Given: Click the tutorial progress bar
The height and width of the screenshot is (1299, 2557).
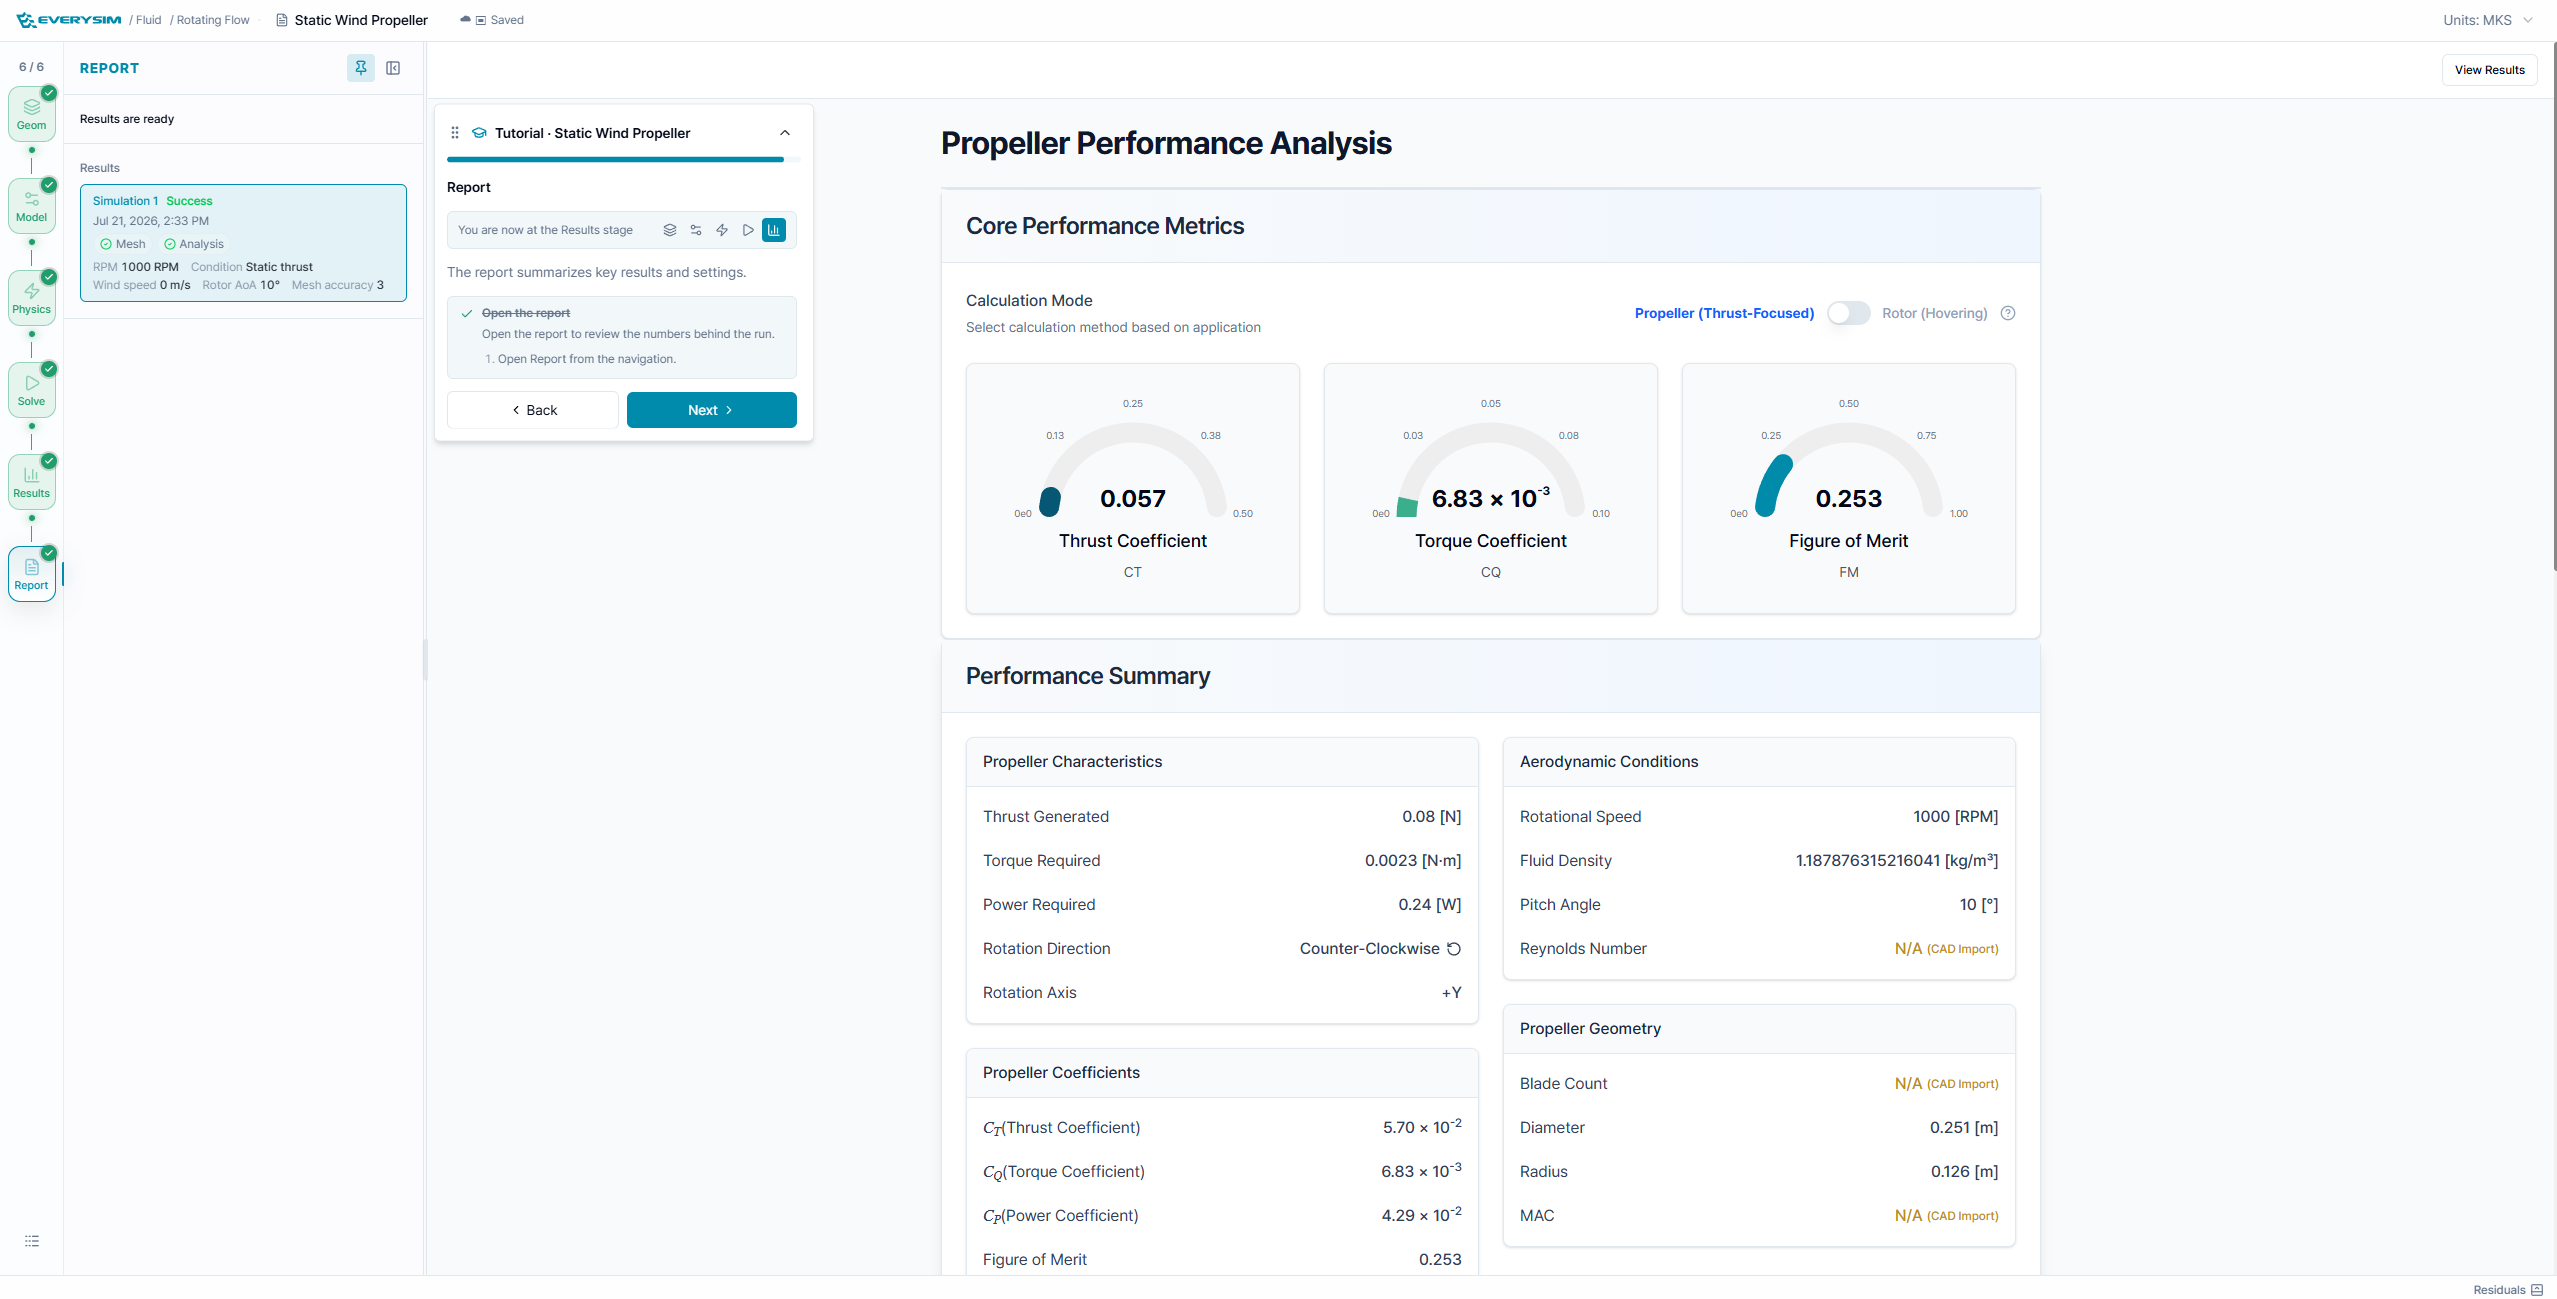Looking at the screenshot, I should click(622, 160).
